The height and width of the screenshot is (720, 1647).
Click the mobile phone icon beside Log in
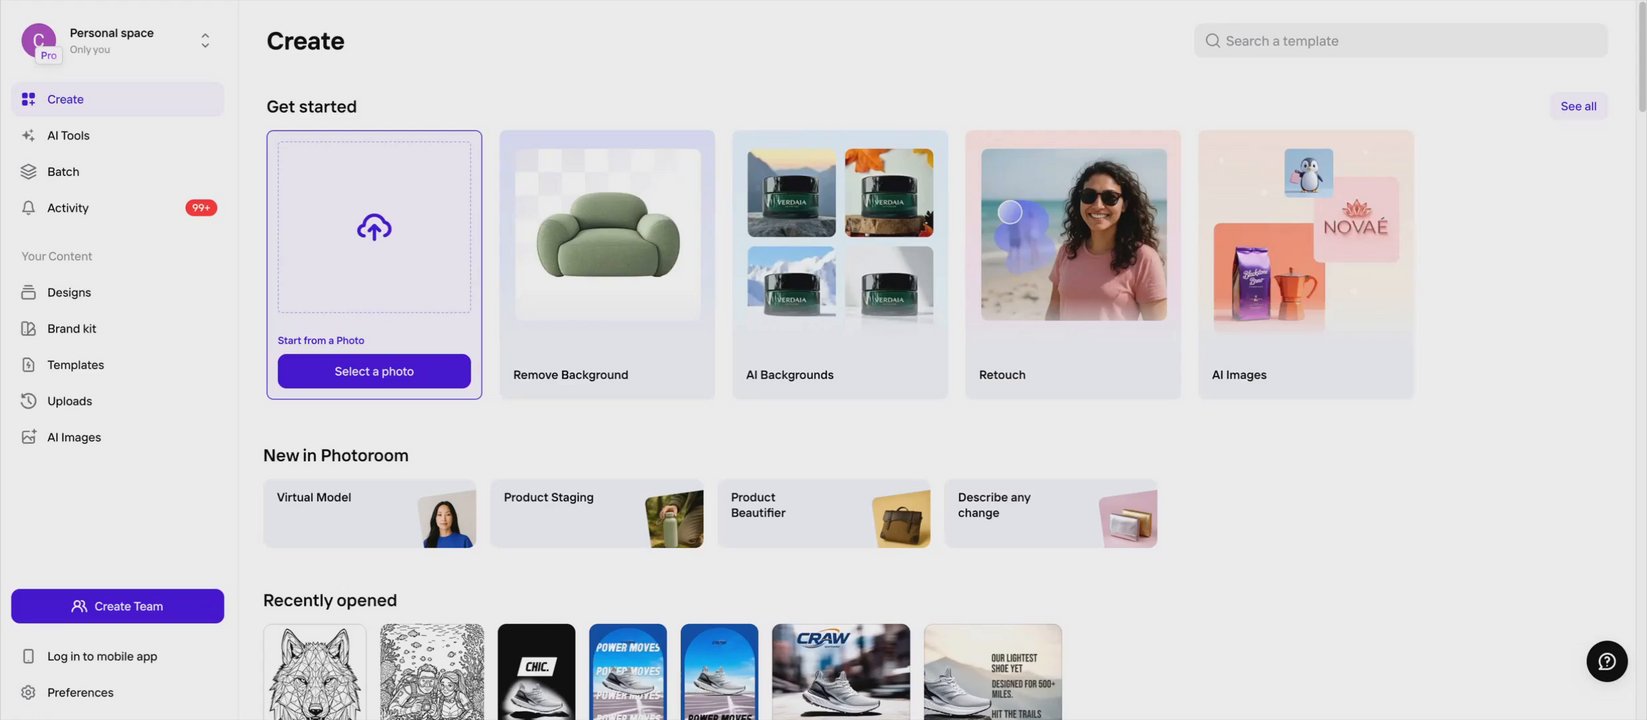pyautogui.click(x=28, y=656)
